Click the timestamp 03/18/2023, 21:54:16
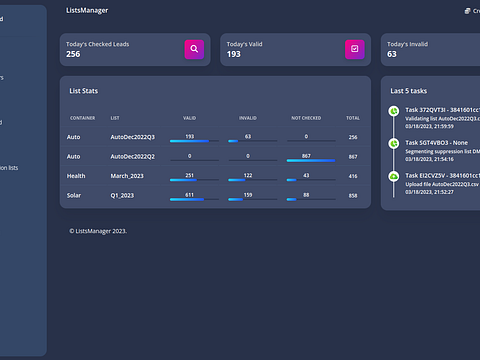This screenshot has height=360, width=480. tap(429, 159)
